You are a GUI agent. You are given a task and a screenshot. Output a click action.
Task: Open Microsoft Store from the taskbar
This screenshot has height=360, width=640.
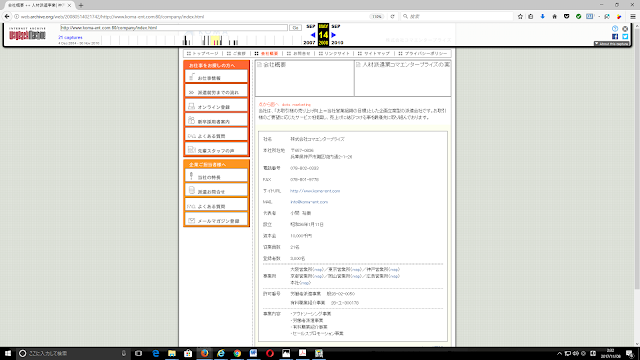click(188, 353)
